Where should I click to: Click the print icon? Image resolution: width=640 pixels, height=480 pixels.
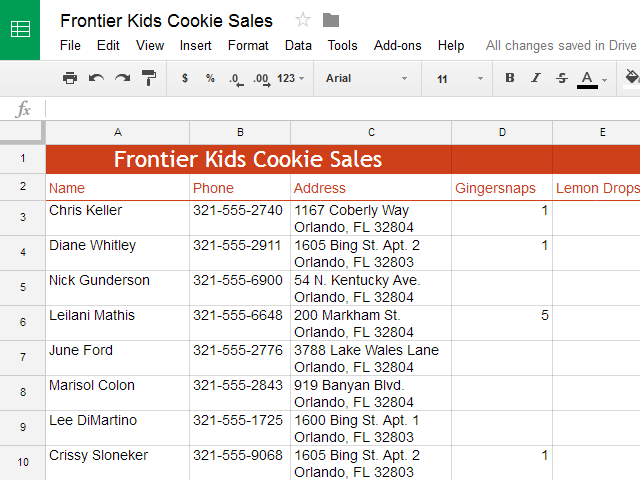click(70, 78)
